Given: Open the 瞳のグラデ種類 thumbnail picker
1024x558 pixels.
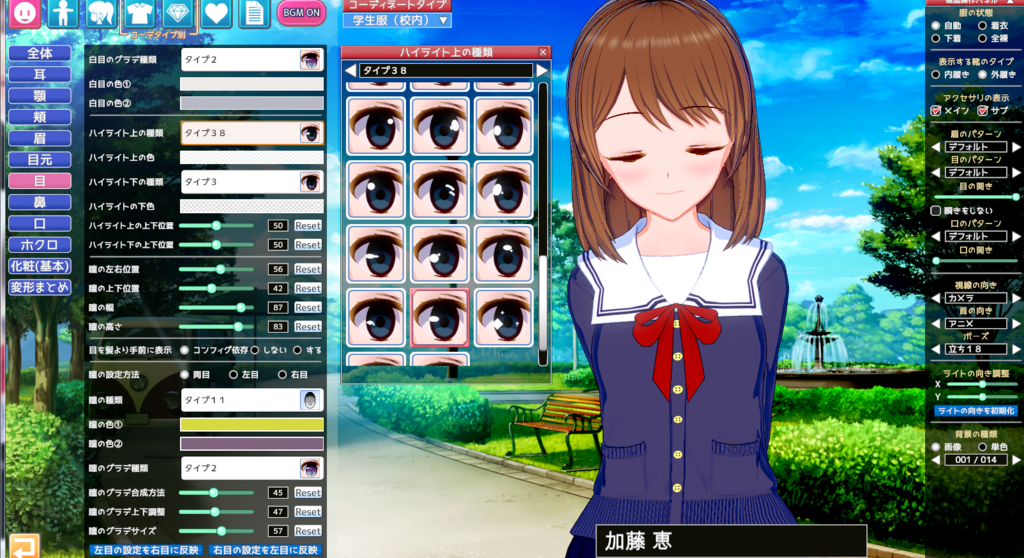Looking at the screenshot, I should coord(310,468).
